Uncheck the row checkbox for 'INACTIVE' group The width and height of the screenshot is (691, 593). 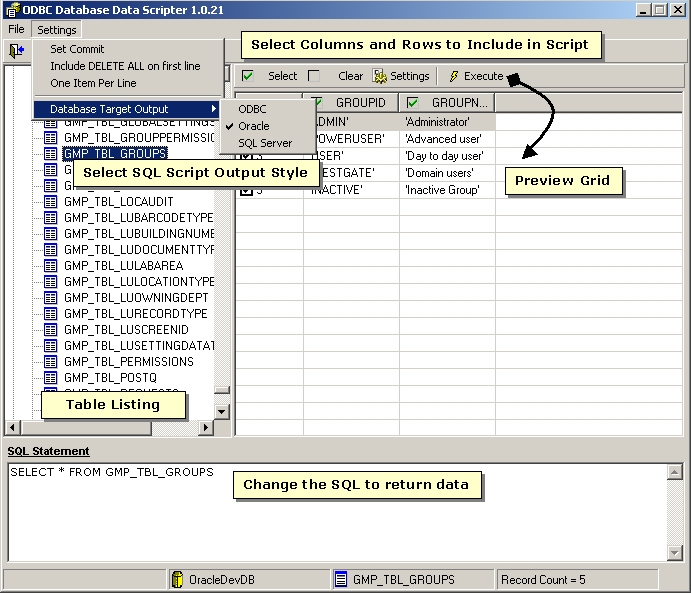[246, 189]
